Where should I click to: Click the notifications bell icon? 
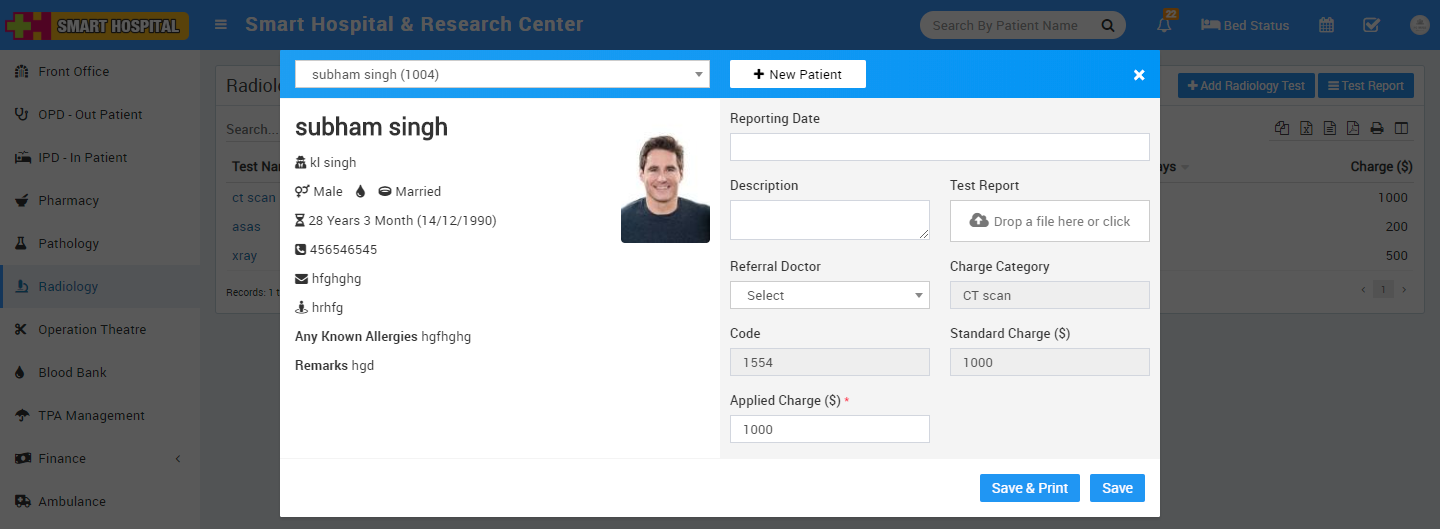point(1164,26)
